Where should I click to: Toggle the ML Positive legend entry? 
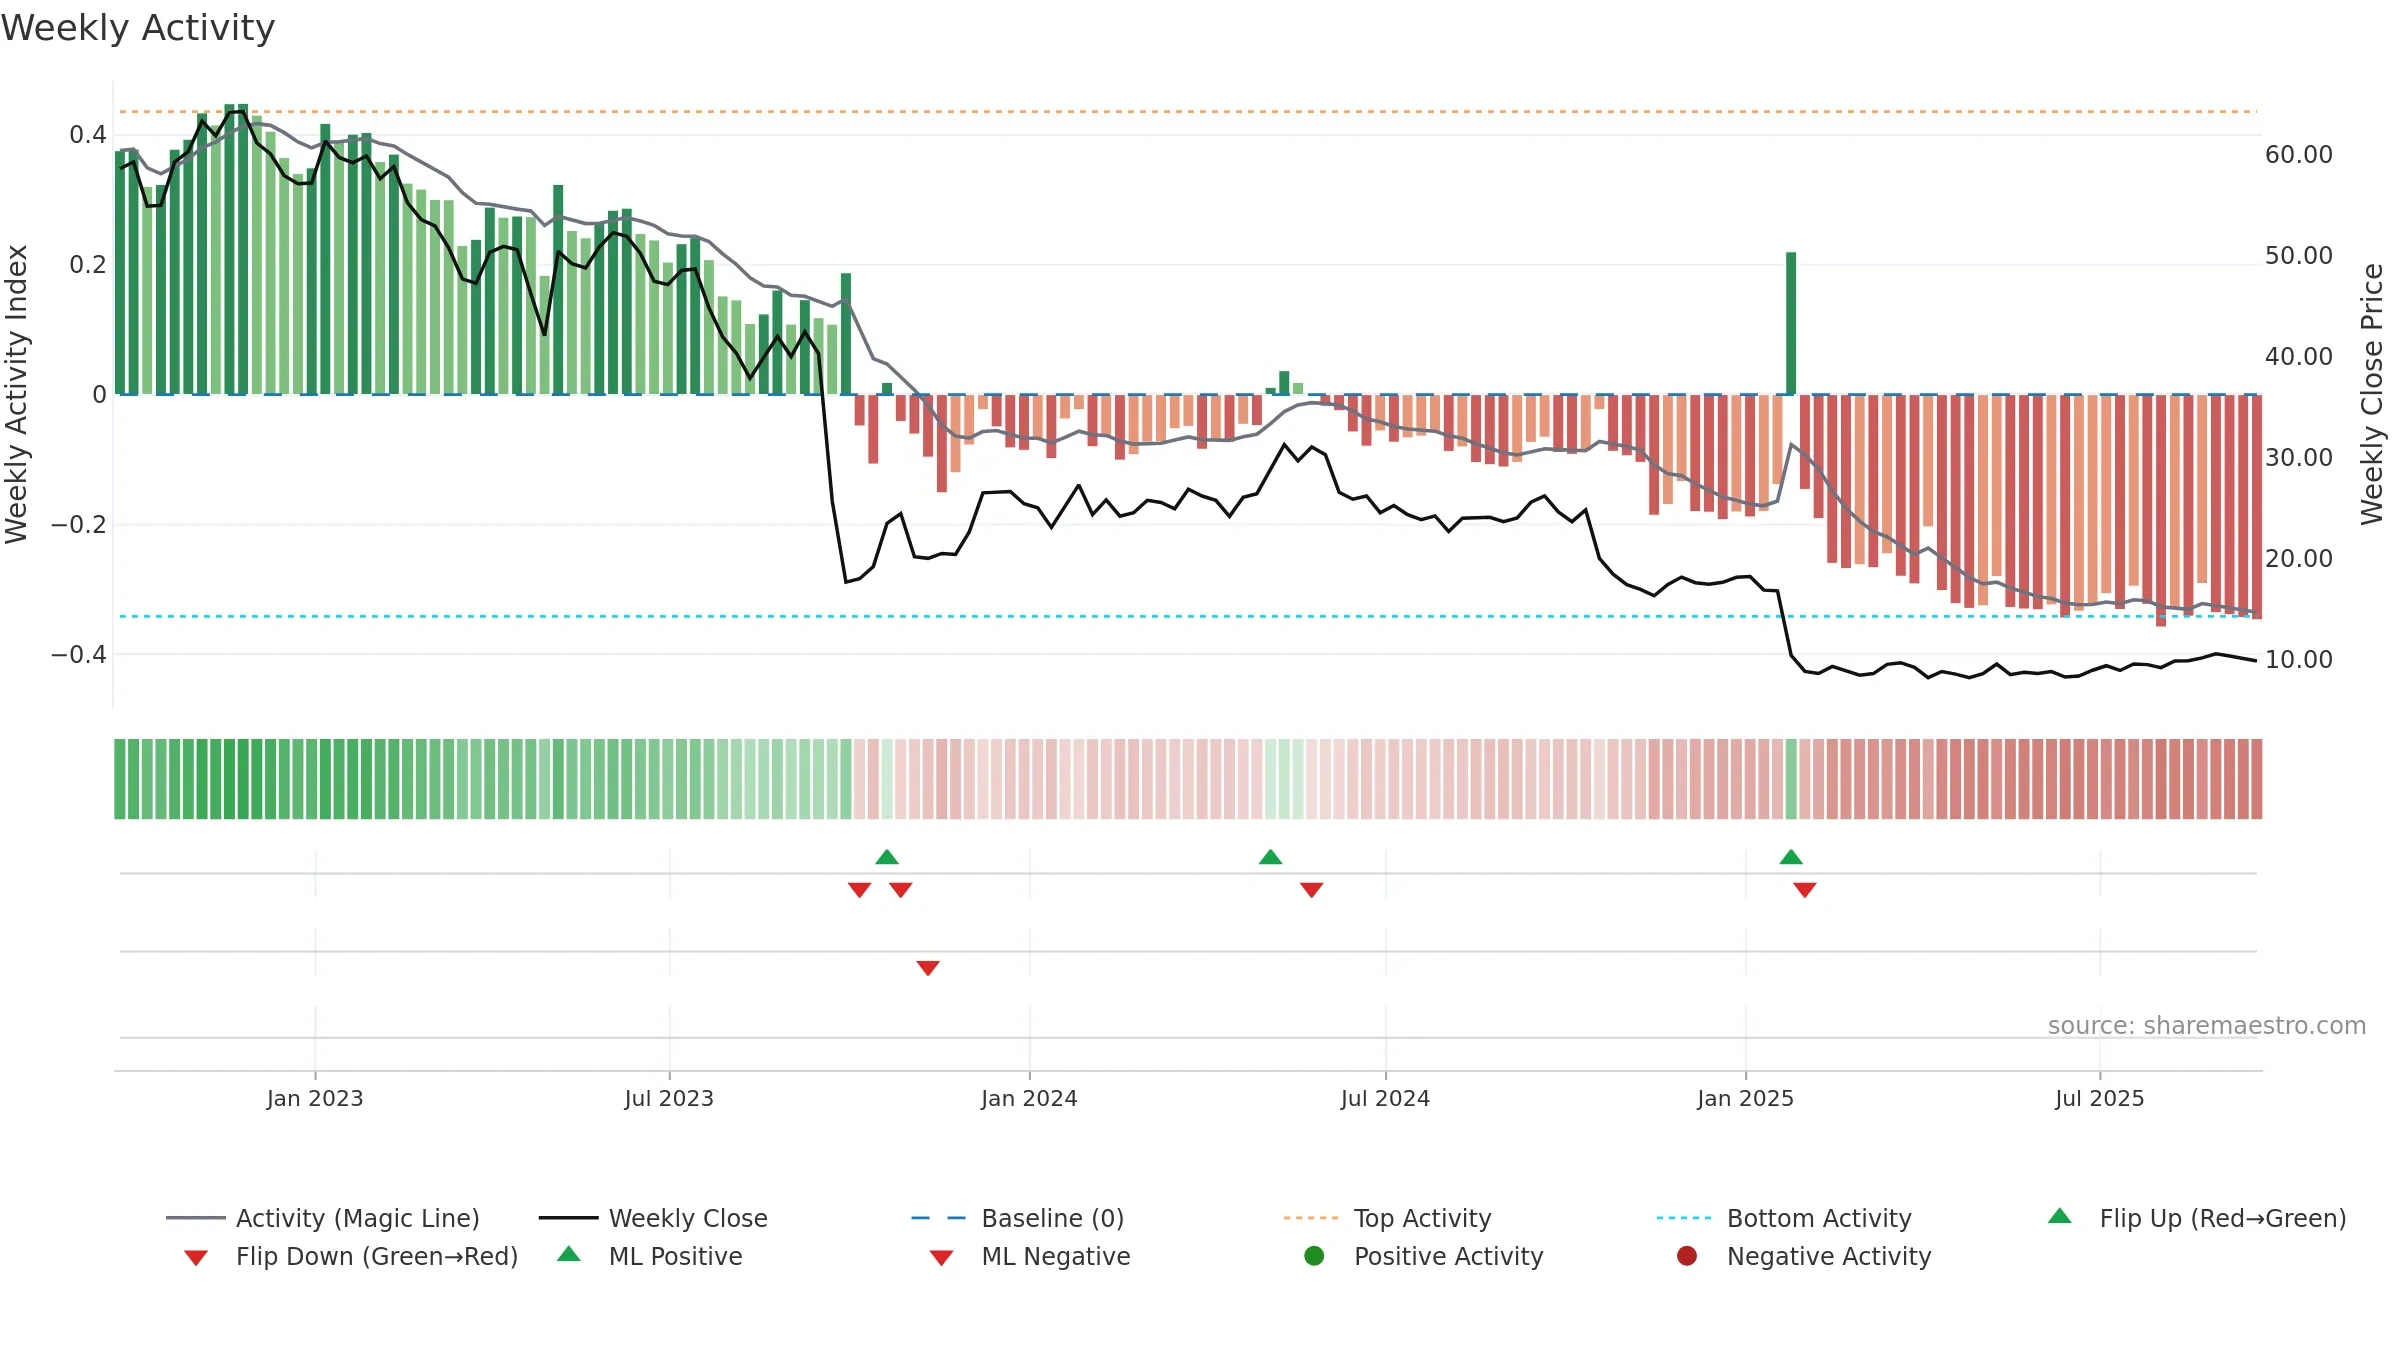pyautogui.click(x=650, y=1256)
